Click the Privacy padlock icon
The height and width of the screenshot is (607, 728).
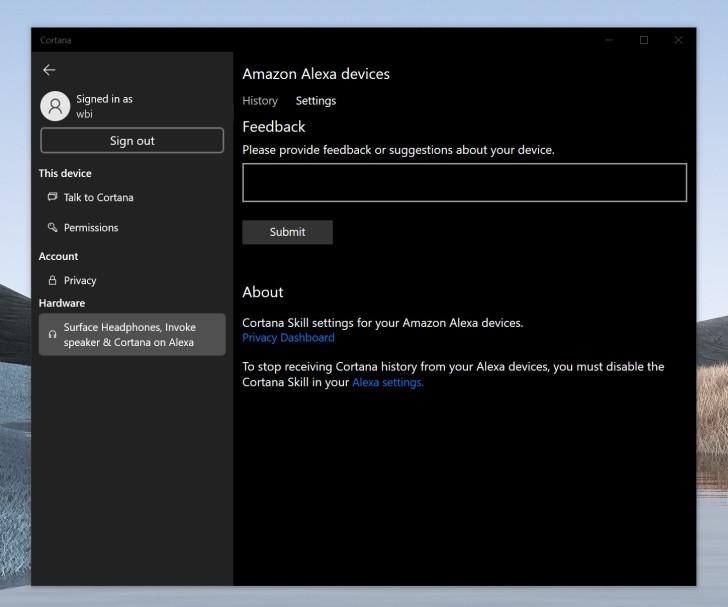pos(53,281)
